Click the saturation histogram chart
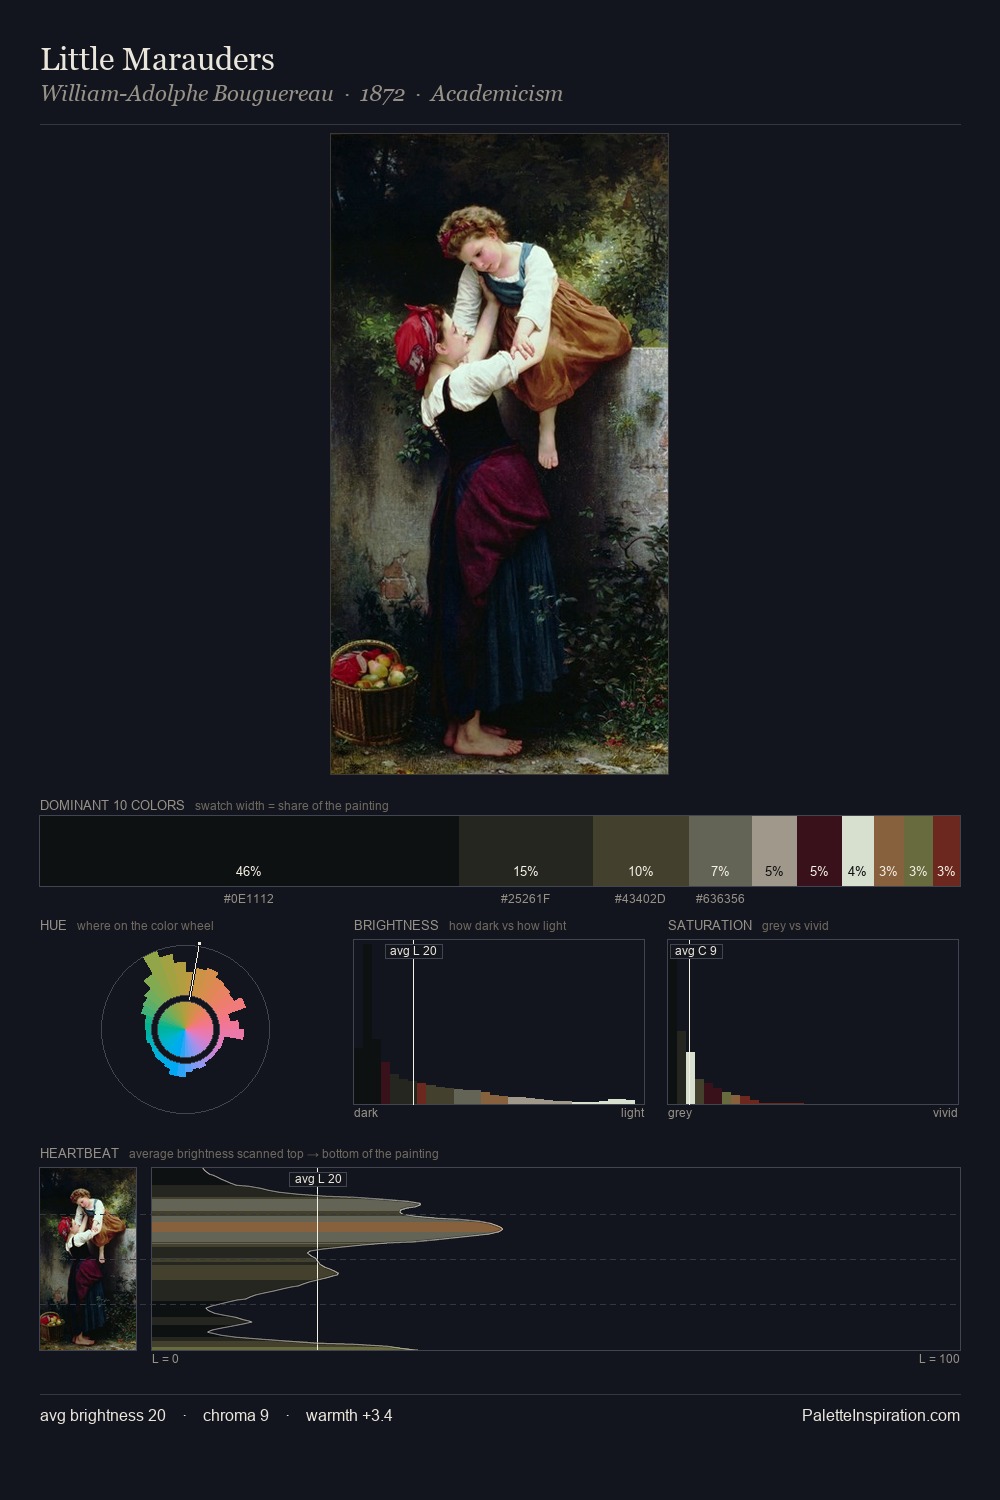Screen dimensions: 1000x1500 (813, 1022)
